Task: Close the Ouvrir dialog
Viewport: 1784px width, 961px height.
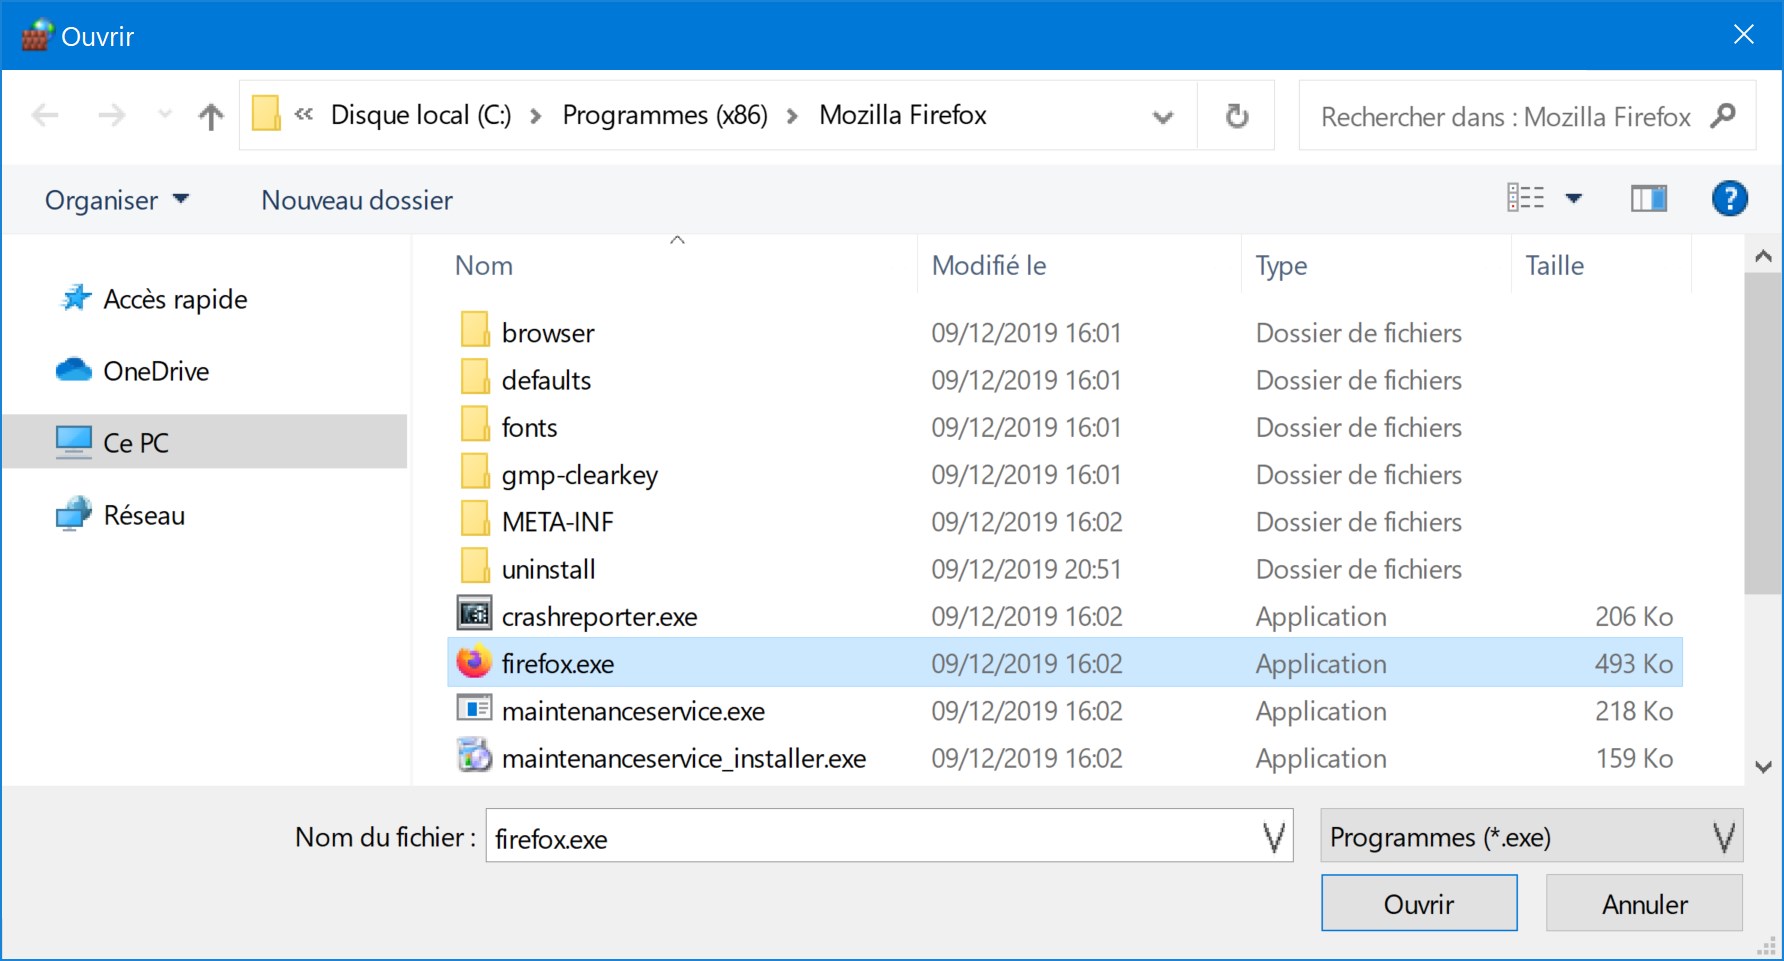Action: coord(1744,35)
